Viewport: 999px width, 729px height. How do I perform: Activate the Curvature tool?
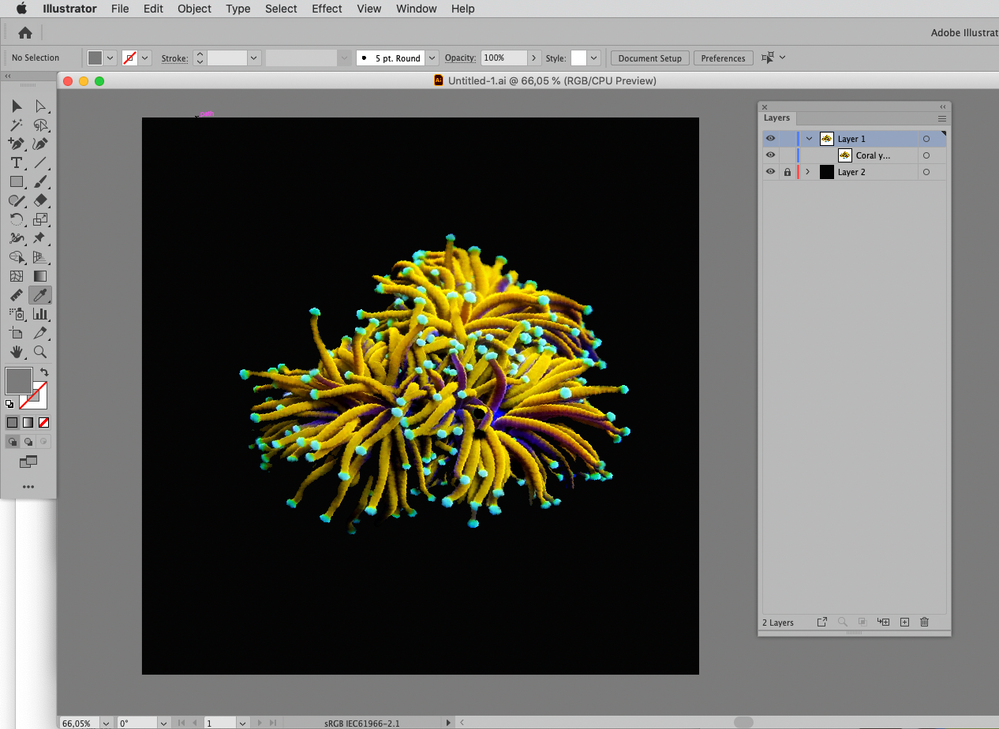coord(40,144)
